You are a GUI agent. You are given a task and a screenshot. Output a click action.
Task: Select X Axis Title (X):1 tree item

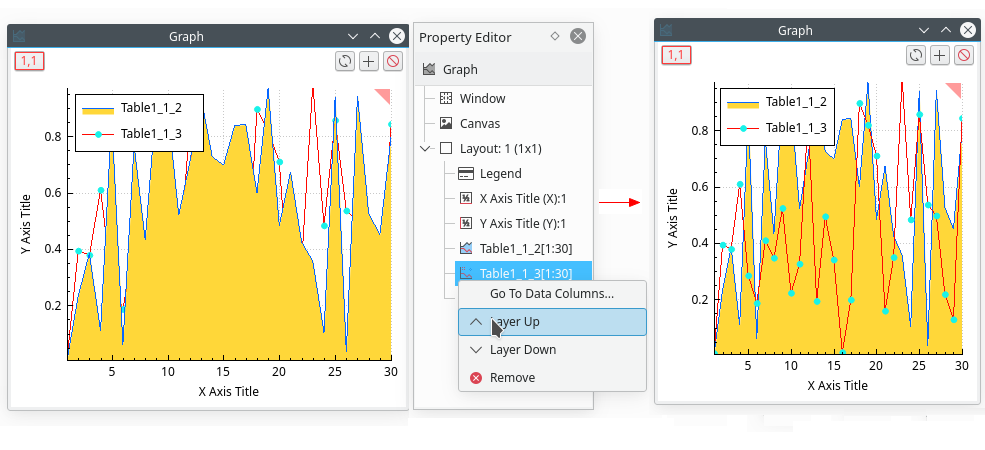(523, 199)
